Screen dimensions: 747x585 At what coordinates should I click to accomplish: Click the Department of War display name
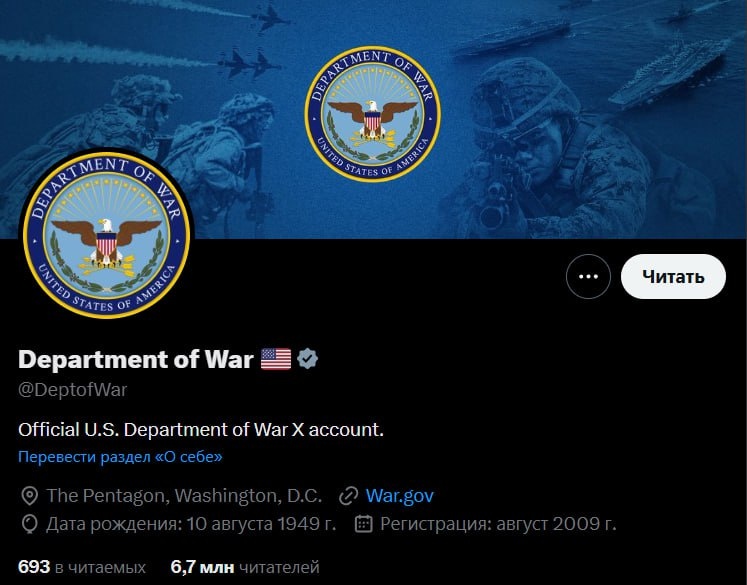tap(136, 359)
